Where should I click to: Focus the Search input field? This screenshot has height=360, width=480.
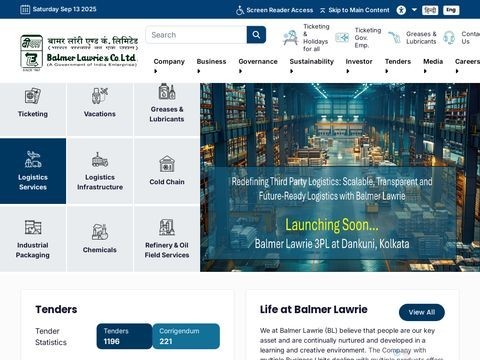coord(196,35)
